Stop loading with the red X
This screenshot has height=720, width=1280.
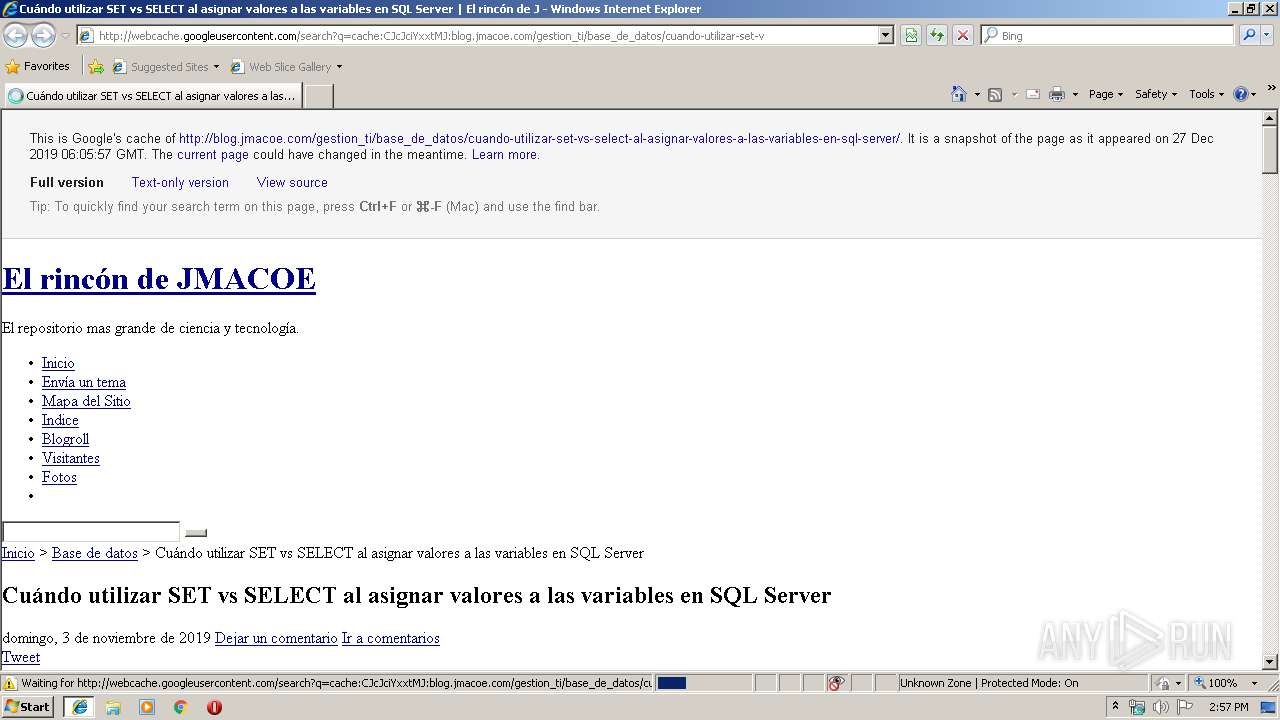[963, 35]
